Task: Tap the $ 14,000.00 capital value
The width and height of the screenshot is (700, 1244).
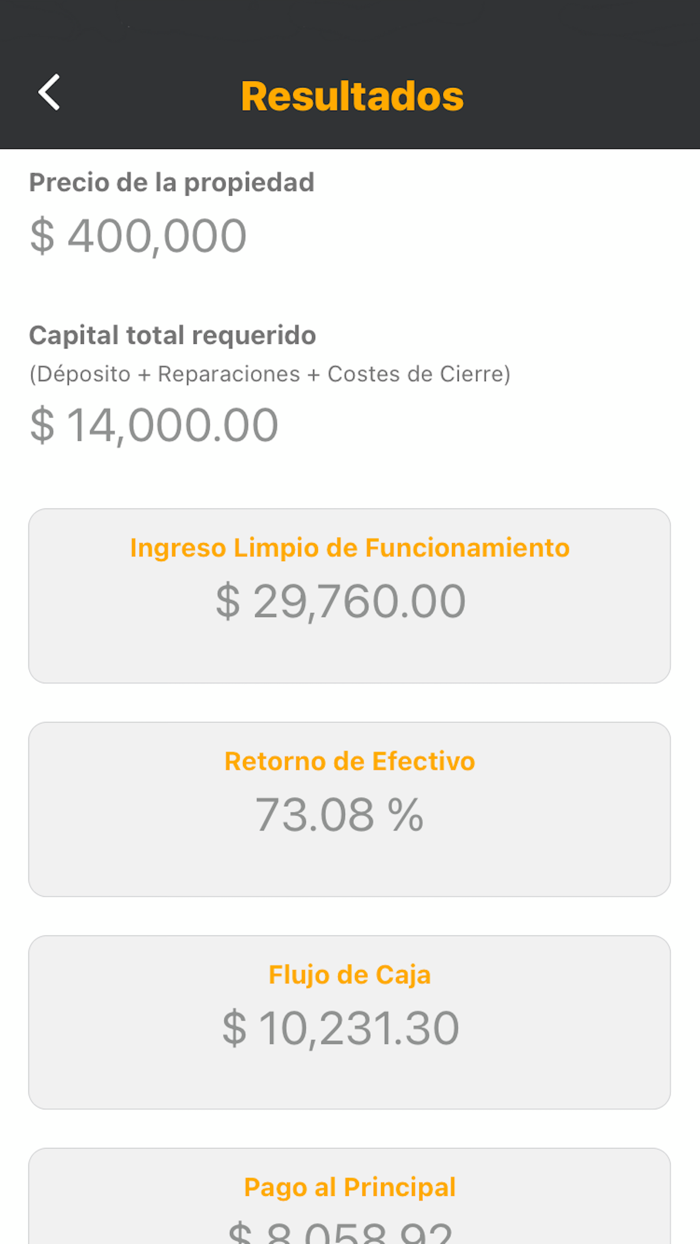Action: click(x=152, y=424)
